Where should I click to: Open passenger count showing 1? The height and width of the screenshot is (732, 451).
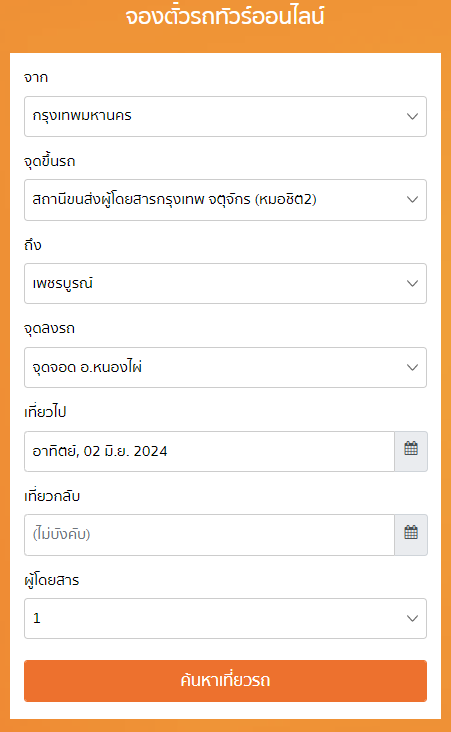(x=226, y=619)
